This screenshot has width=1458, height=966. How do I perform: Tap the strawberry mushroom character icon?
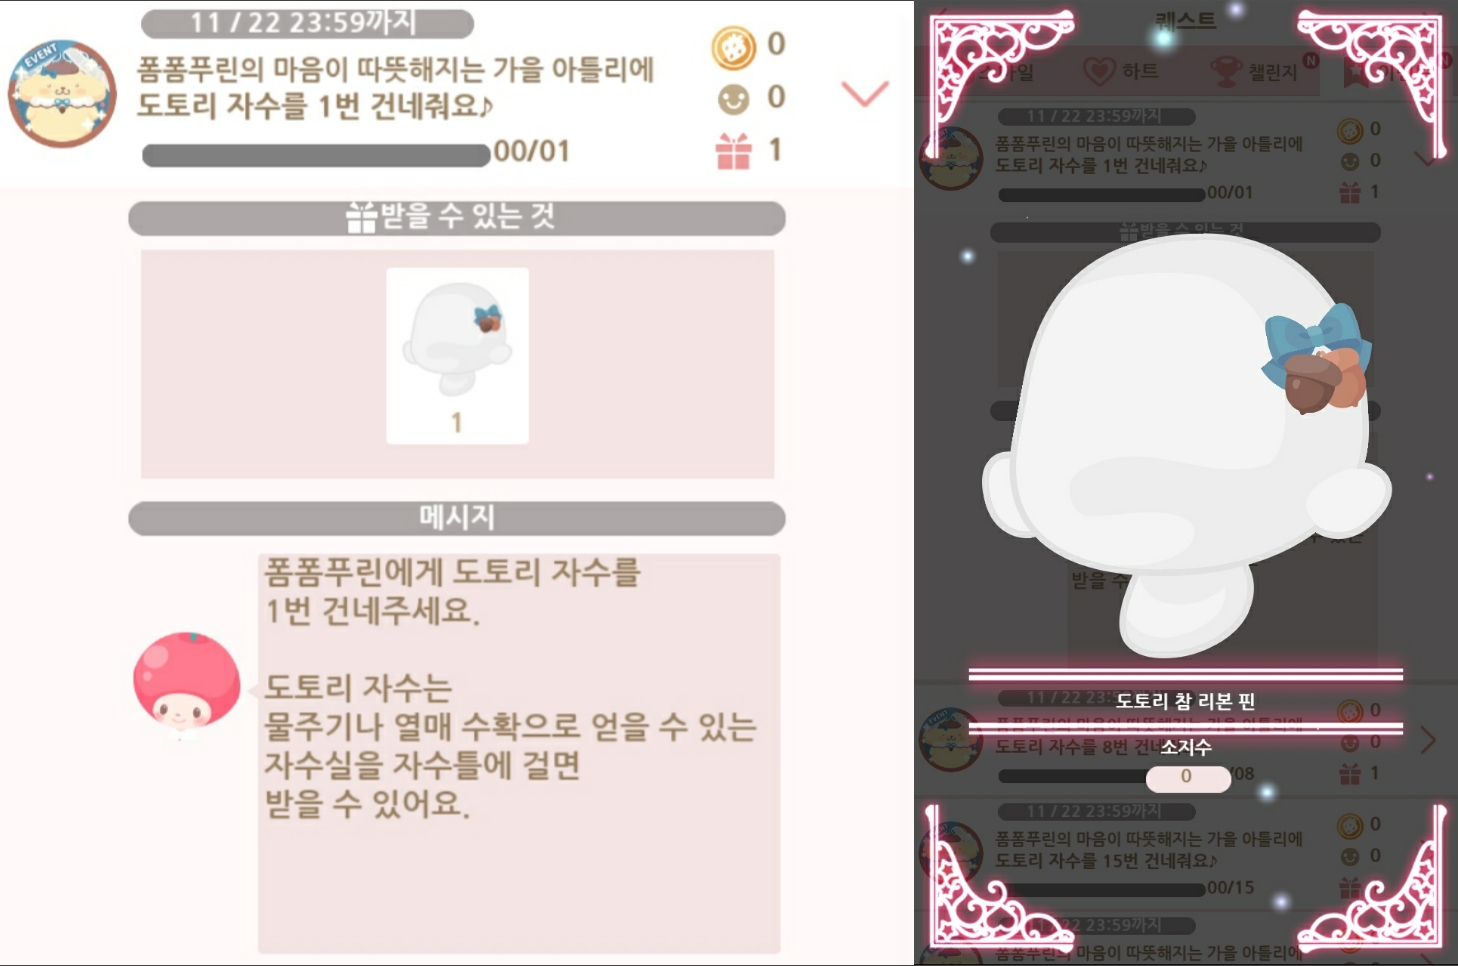pos(186,682)
